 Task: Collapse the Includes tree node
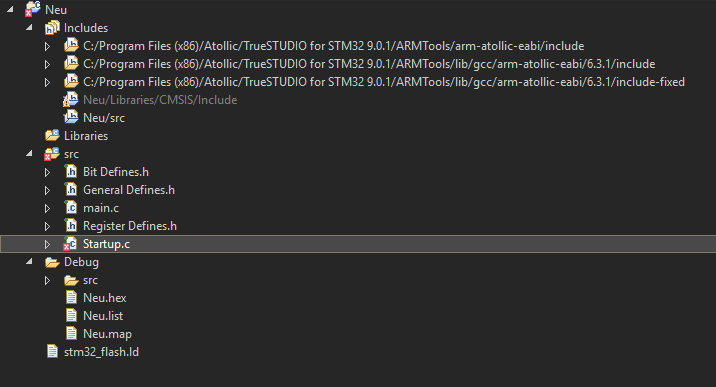click(x=29, y=27)
